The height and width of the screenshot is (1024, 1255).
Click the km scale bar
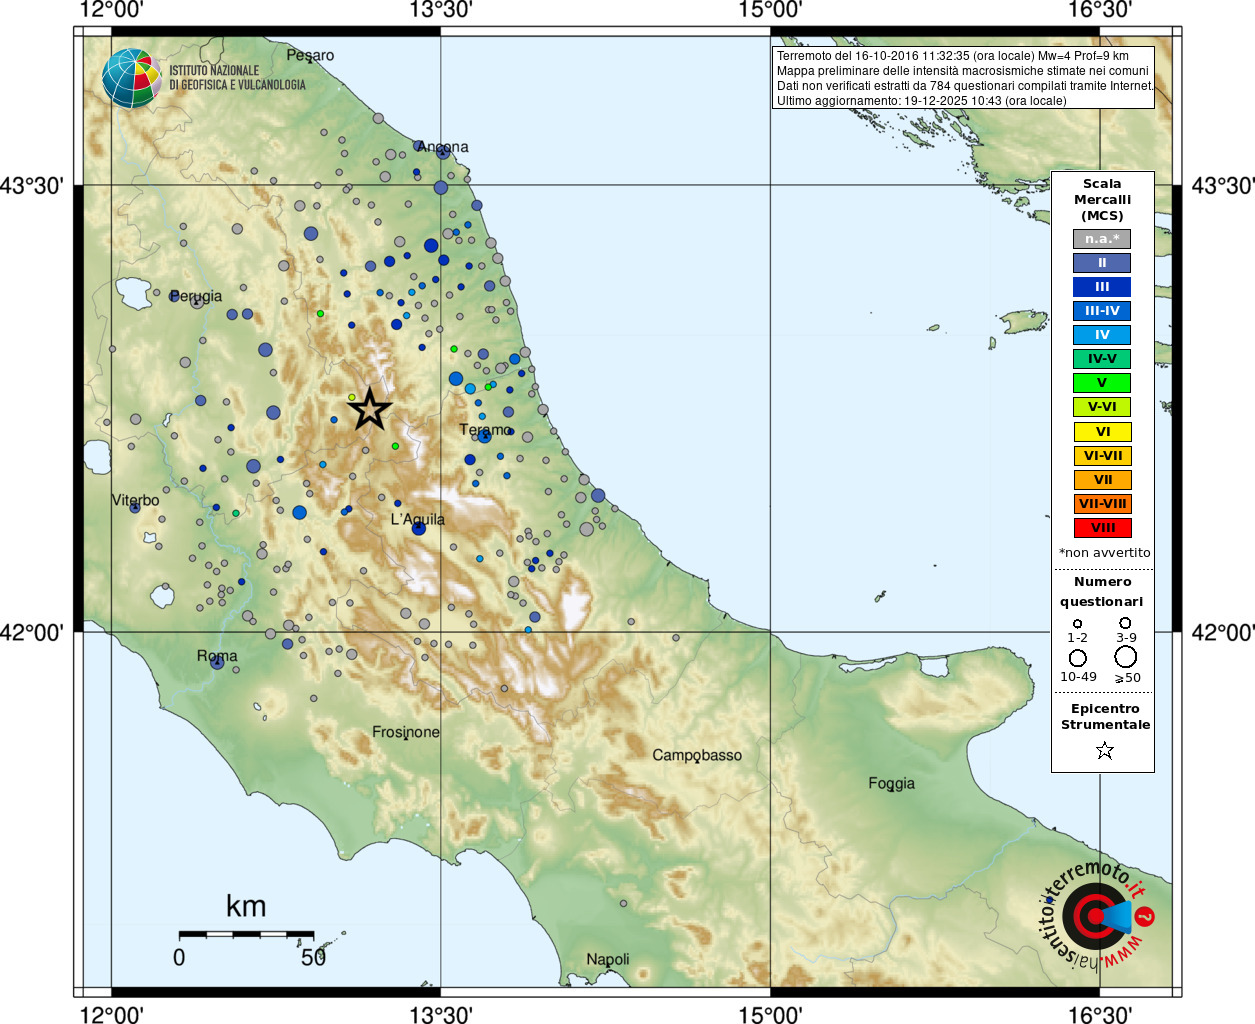coord(246,934)
